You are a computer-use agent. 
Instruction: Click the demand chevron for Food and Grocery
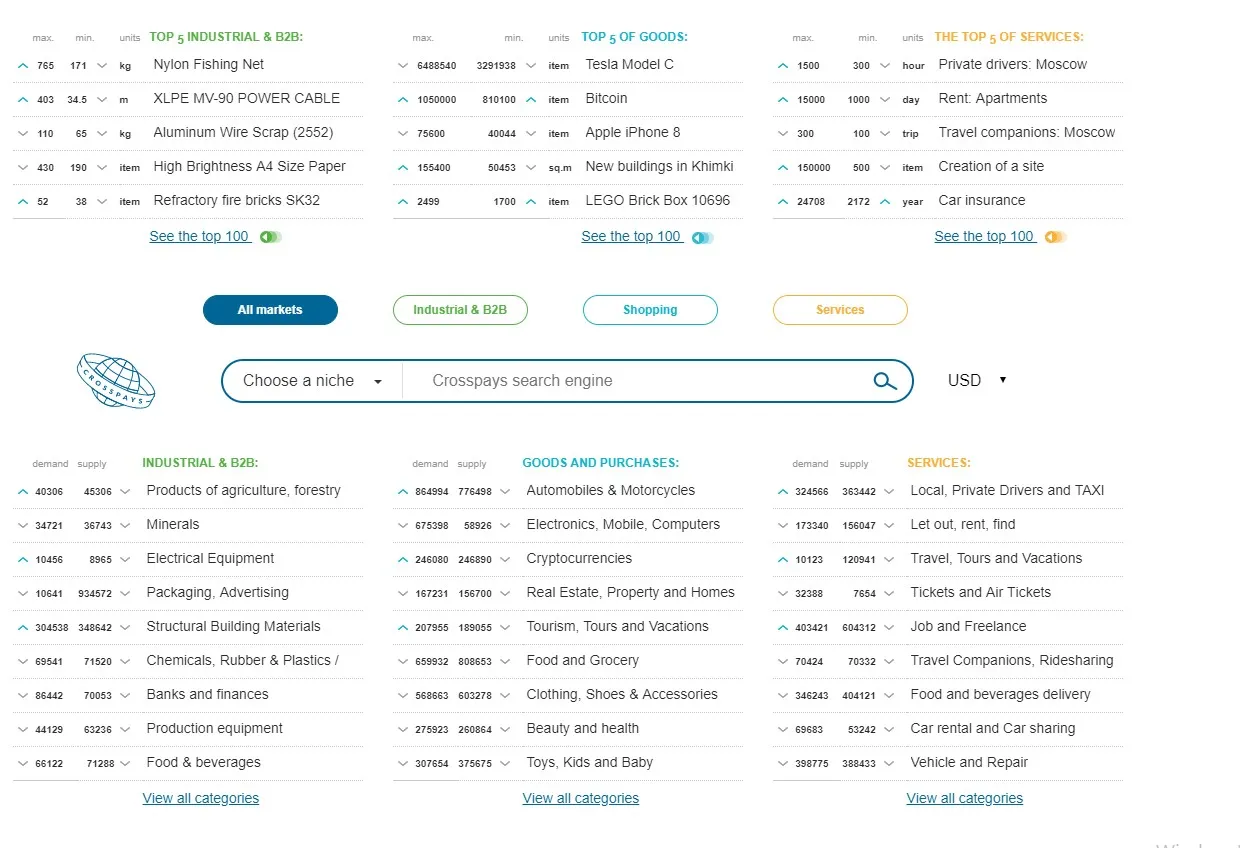click(x=403, y=662)
